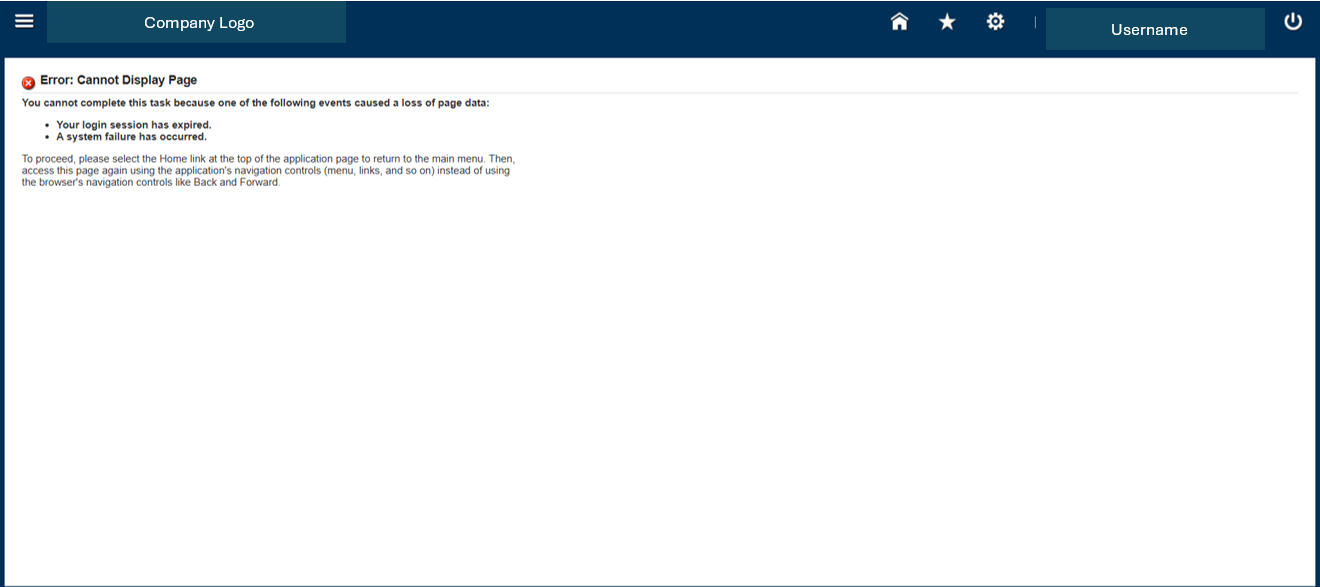Click the Company Logo banner
Image resolution: width=1320 pixels, height=587 pixels.
(x=197, y=23)
